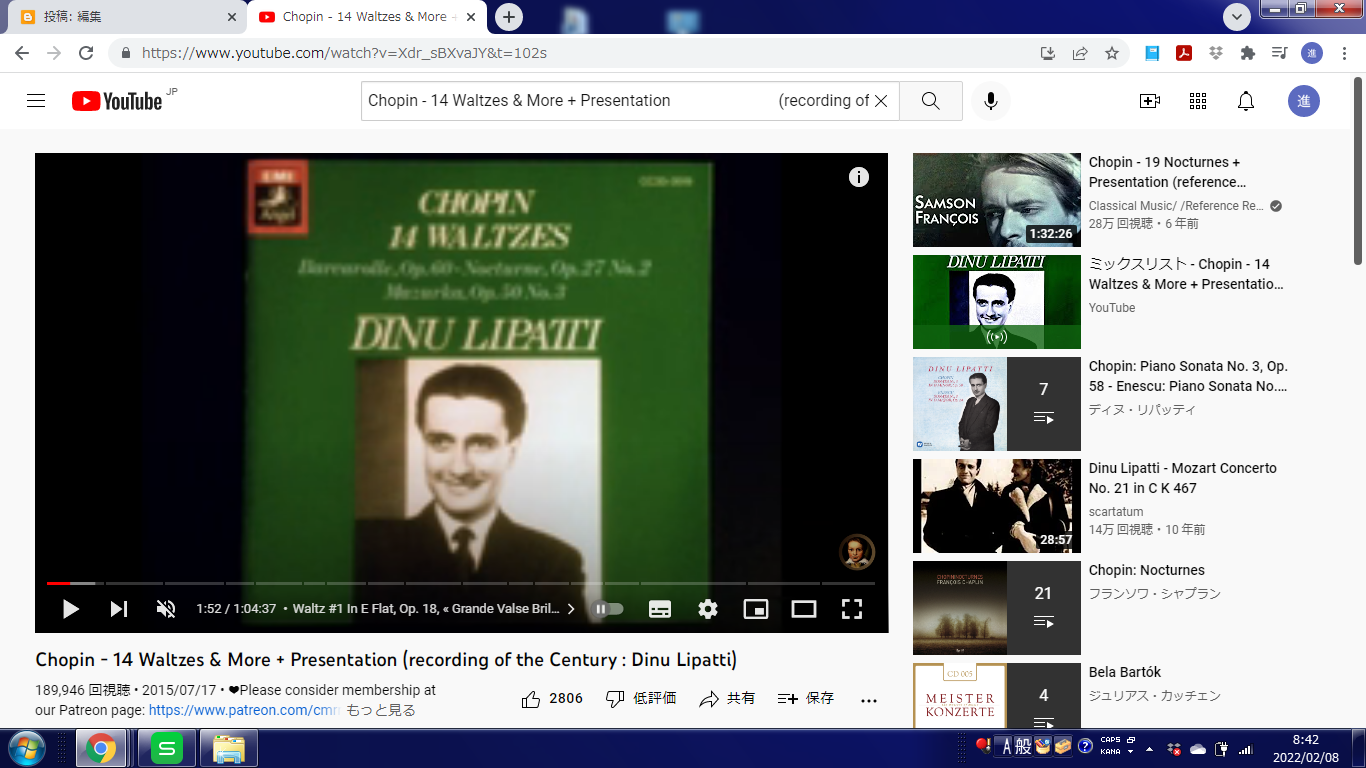Open player settings gear

click(x=708, y=608)
